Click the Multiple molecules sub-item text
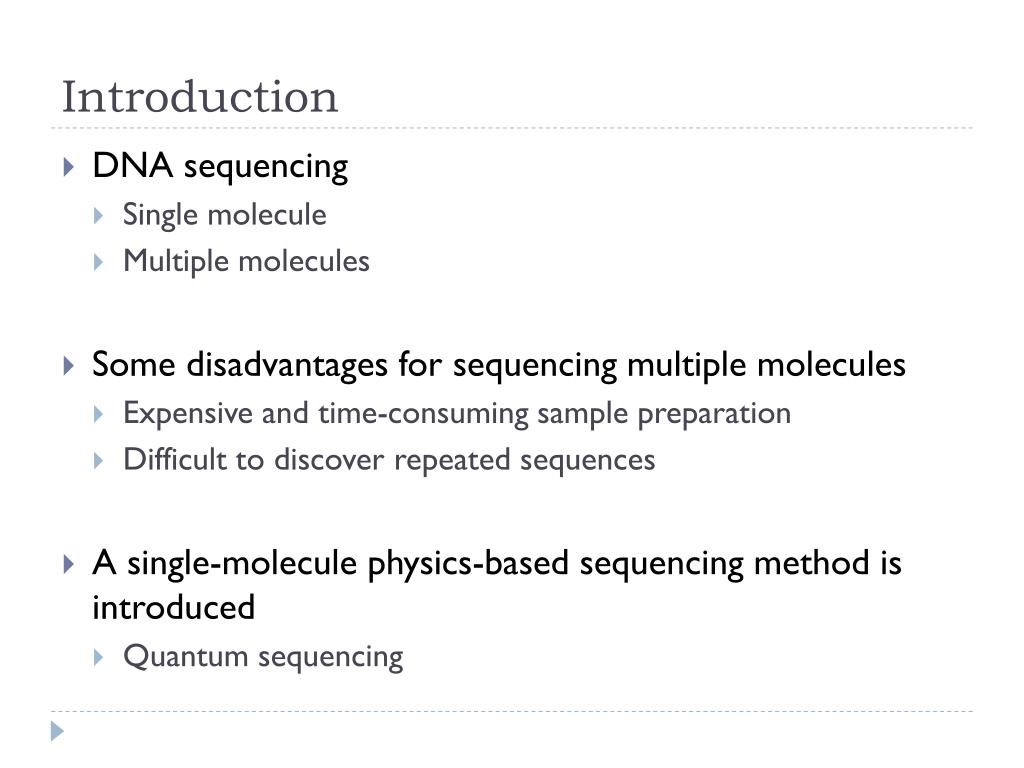Viewport: 1024px width, 768px height. (246, 261)
